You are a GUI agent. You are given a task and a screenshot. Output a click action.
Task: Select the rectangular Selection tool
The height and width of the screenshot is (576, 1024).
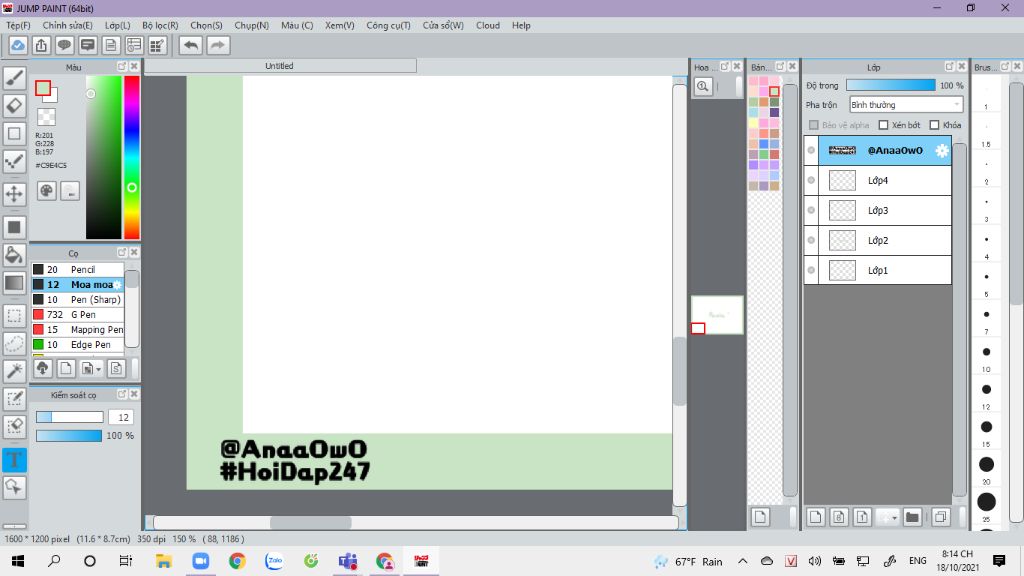(14, 316)
